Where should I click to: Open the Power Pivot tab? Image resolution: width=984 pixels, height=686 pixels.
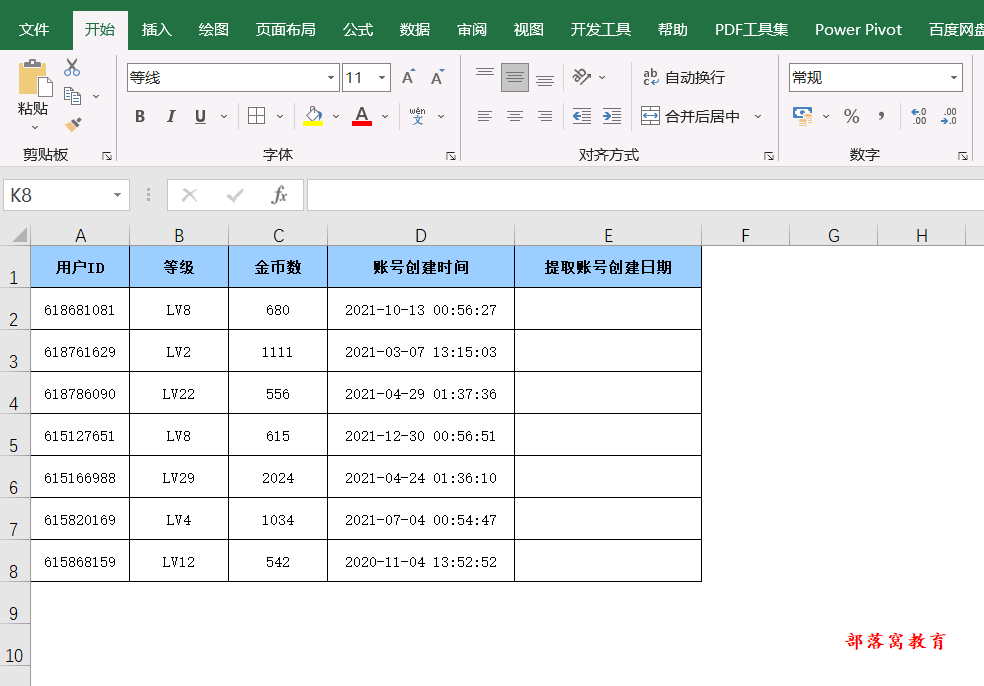858,29
